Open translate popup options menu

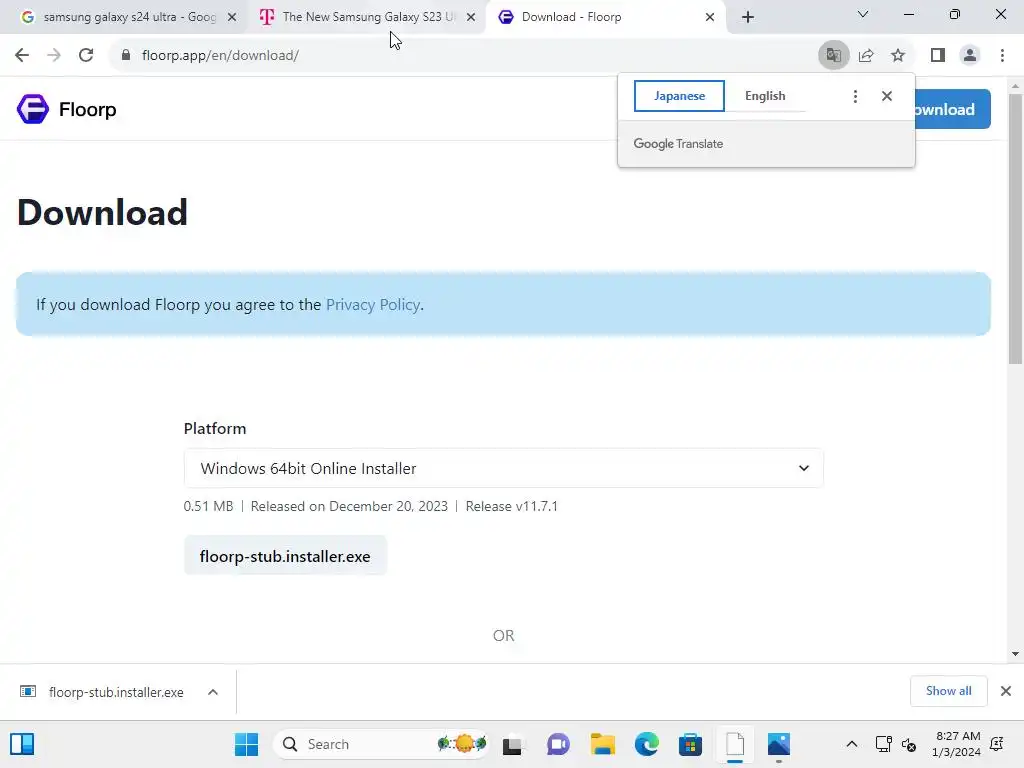click(855, 97)
